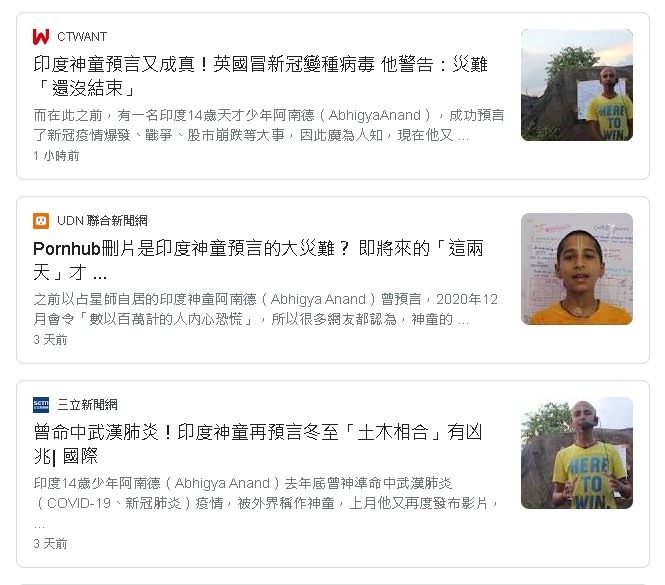This screenshot has width=665, height=585.
Task: Click the '3 天前' timestamp on UDN card
Action: click(x=50, y=340)
